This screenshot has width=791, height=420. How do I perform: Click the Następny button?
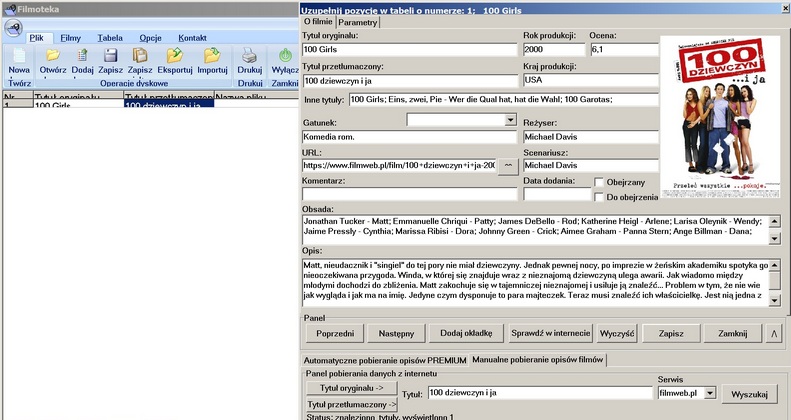[394, 333]
